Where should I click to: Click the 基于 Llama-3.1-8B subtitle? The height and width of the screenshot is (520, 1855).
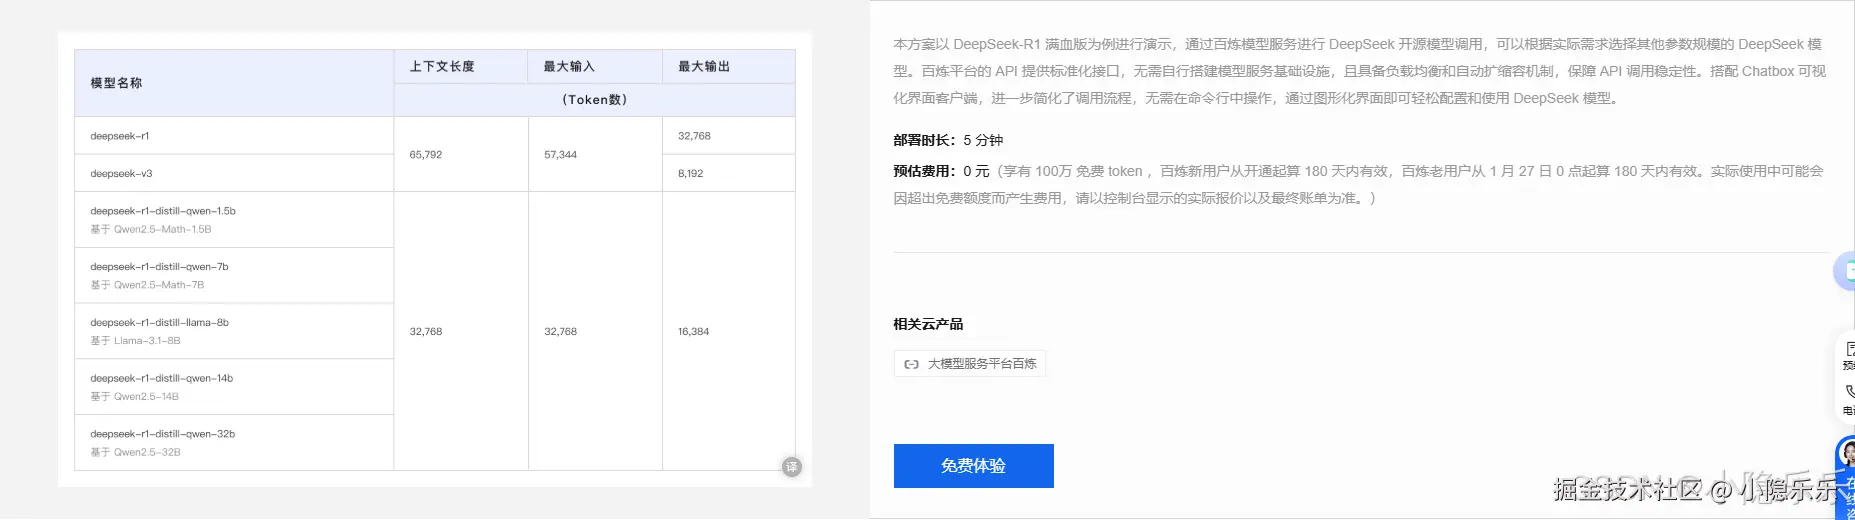tap(135, 341)
